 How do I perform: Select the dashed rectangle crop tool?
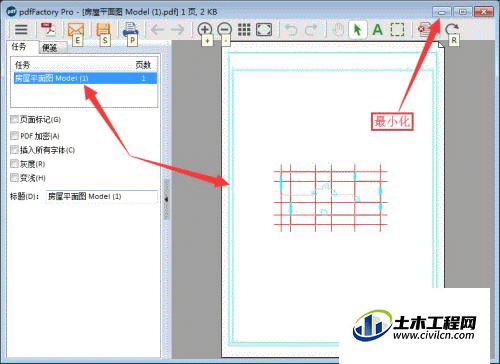[x=397, y=30]
